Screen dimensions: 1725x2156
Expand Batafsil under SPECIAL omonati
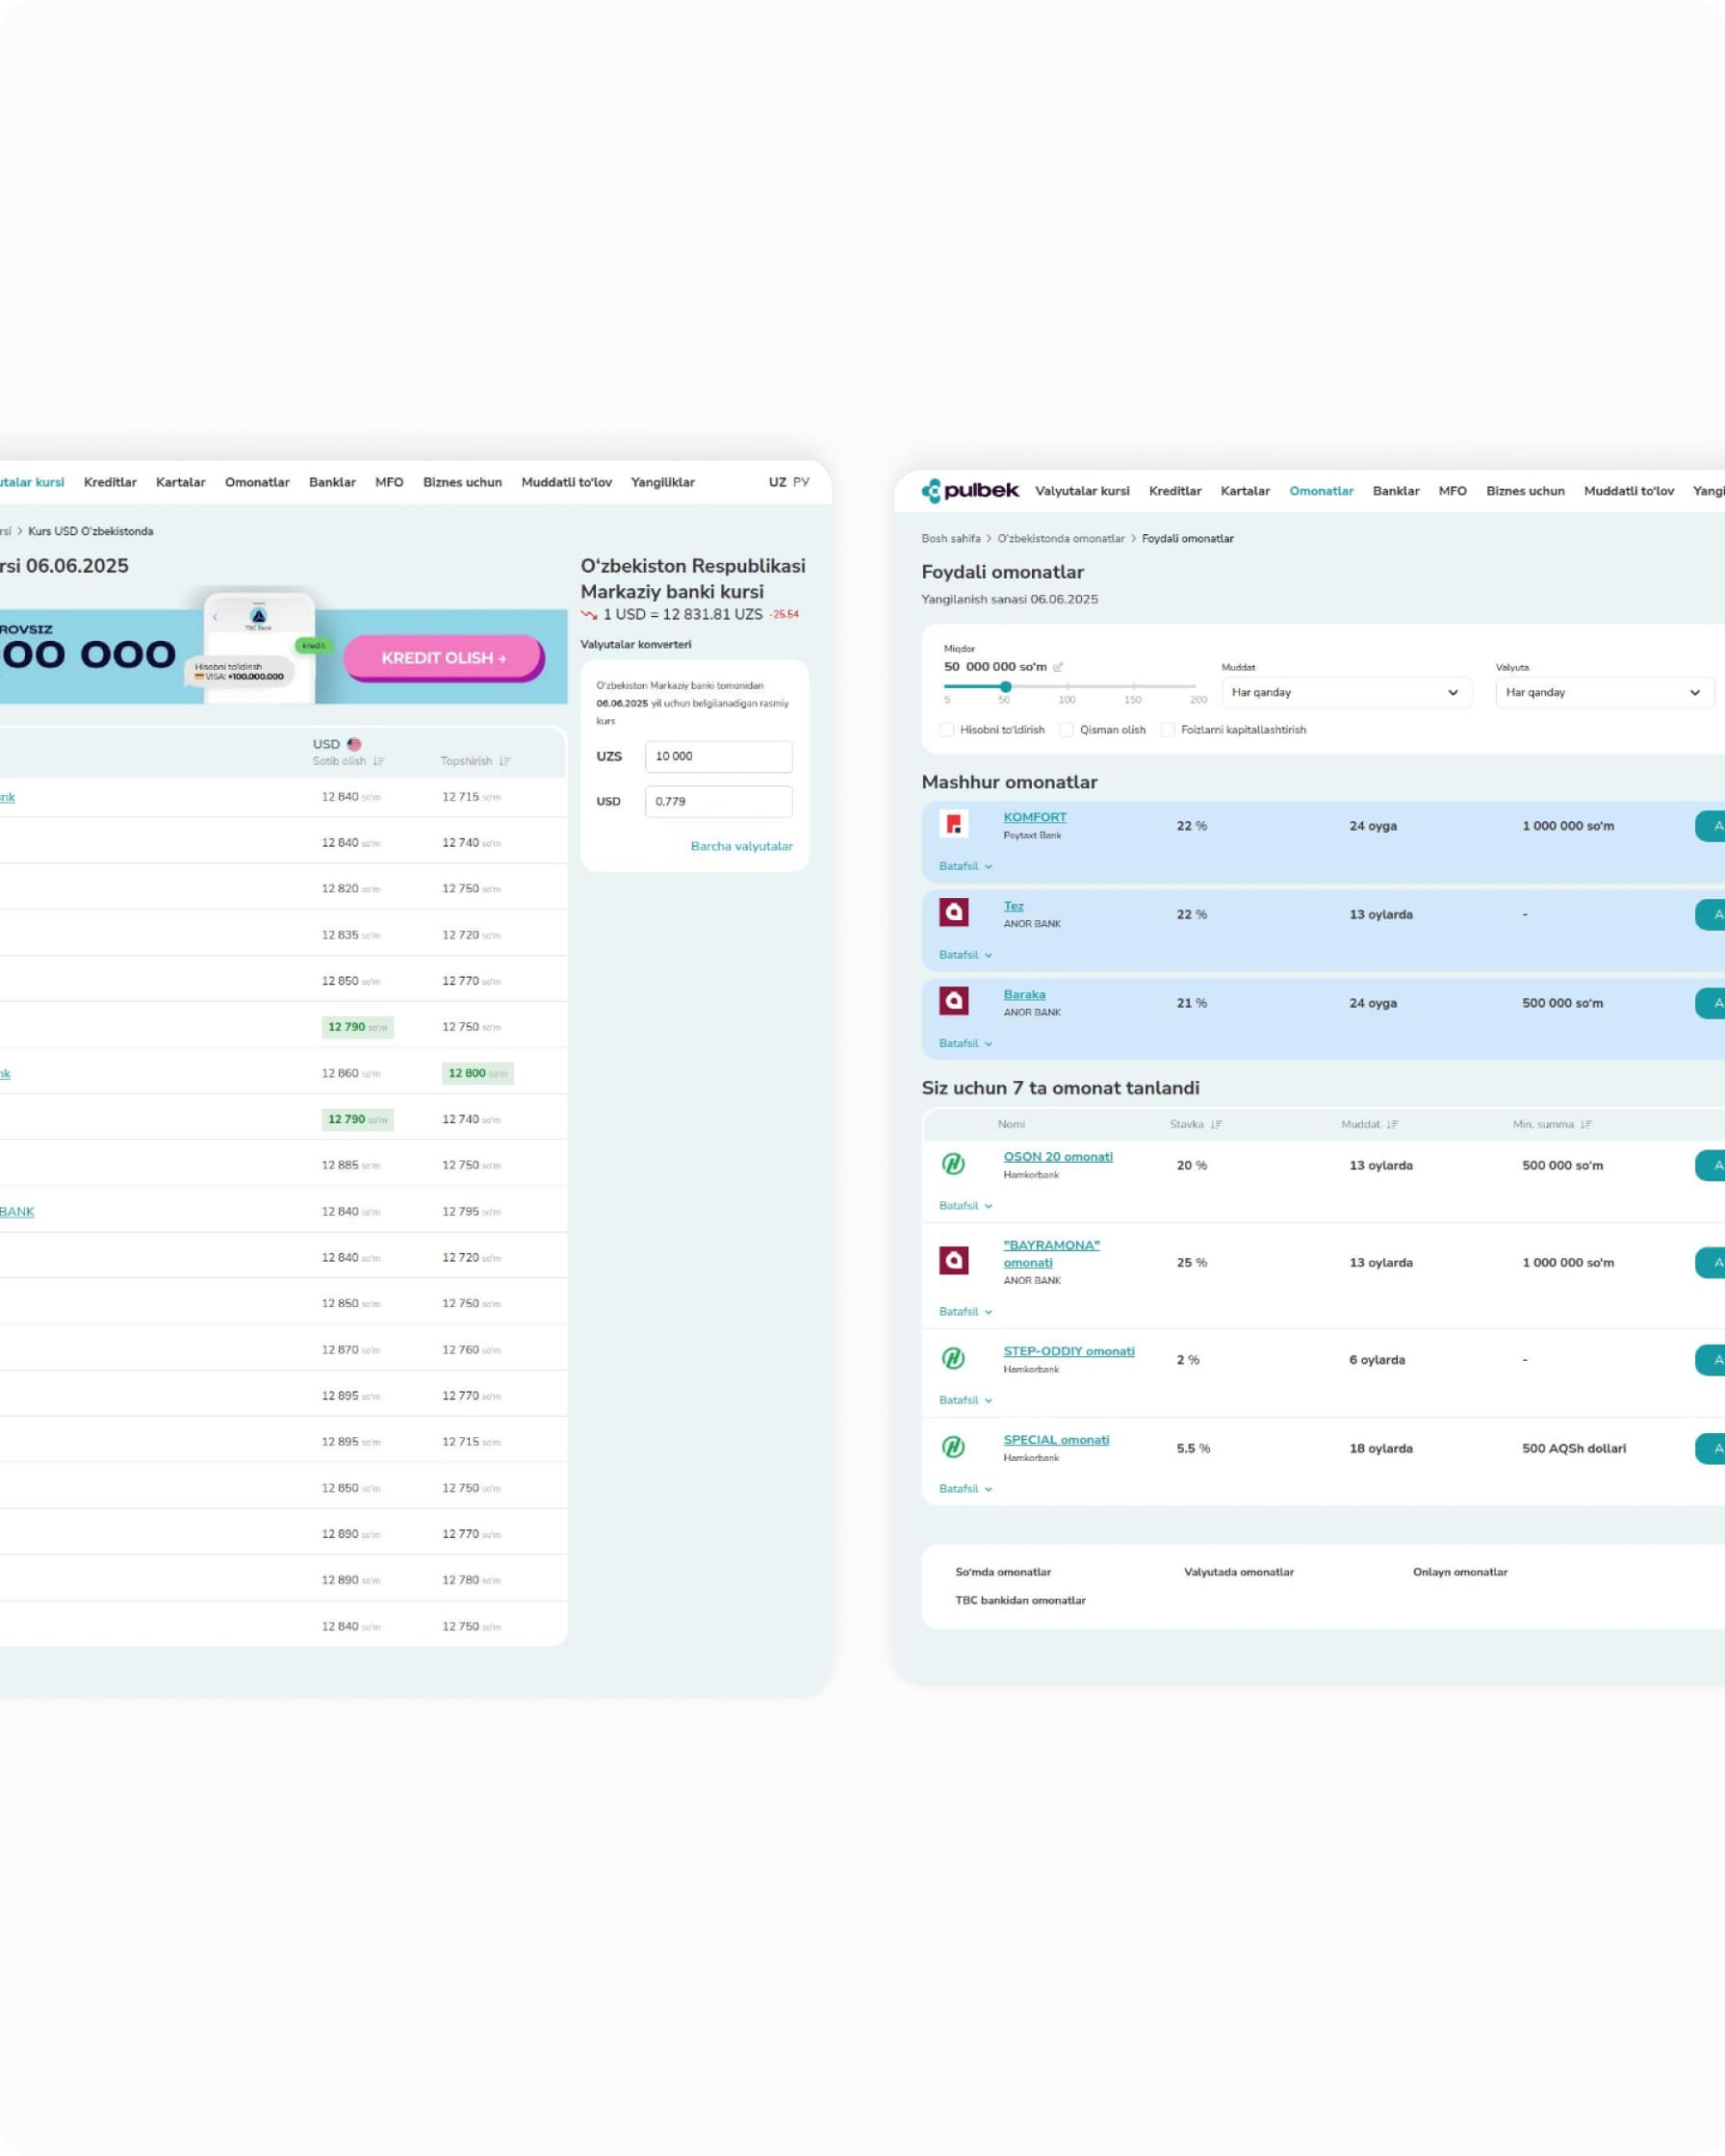(965, 1488)
